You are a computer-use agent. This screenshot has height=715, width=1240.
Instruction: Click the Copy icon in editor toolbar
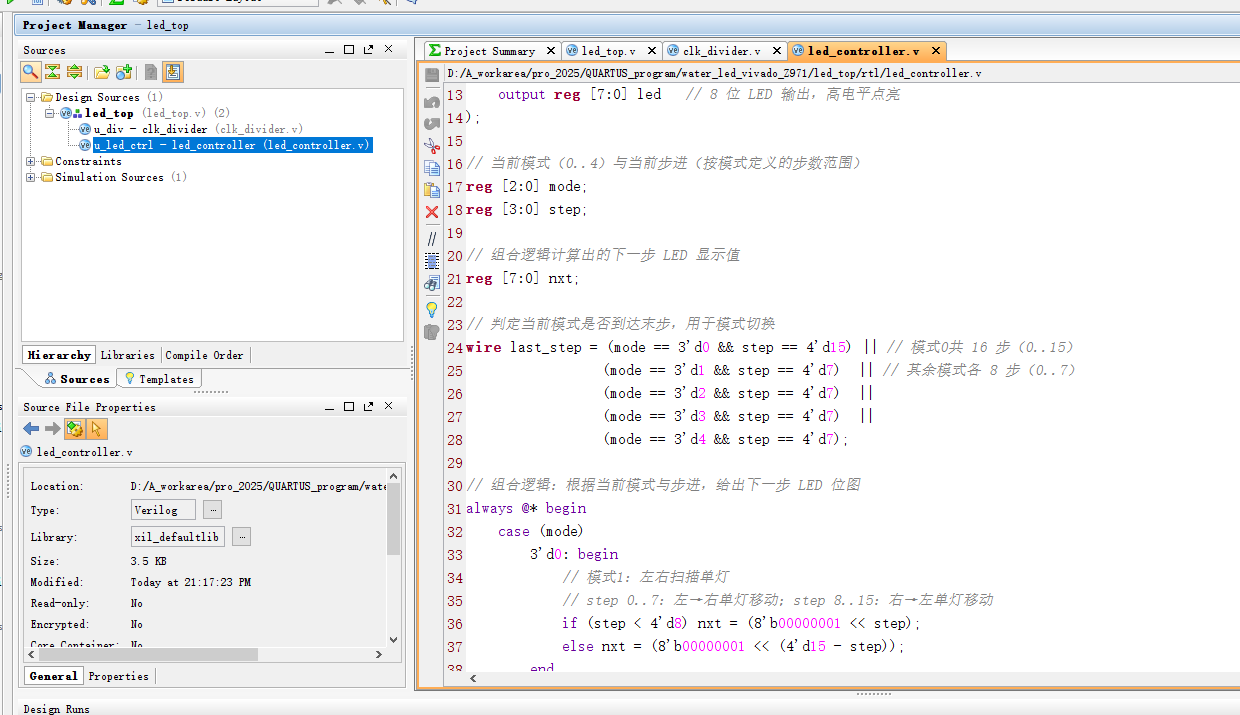pos(432,168)
